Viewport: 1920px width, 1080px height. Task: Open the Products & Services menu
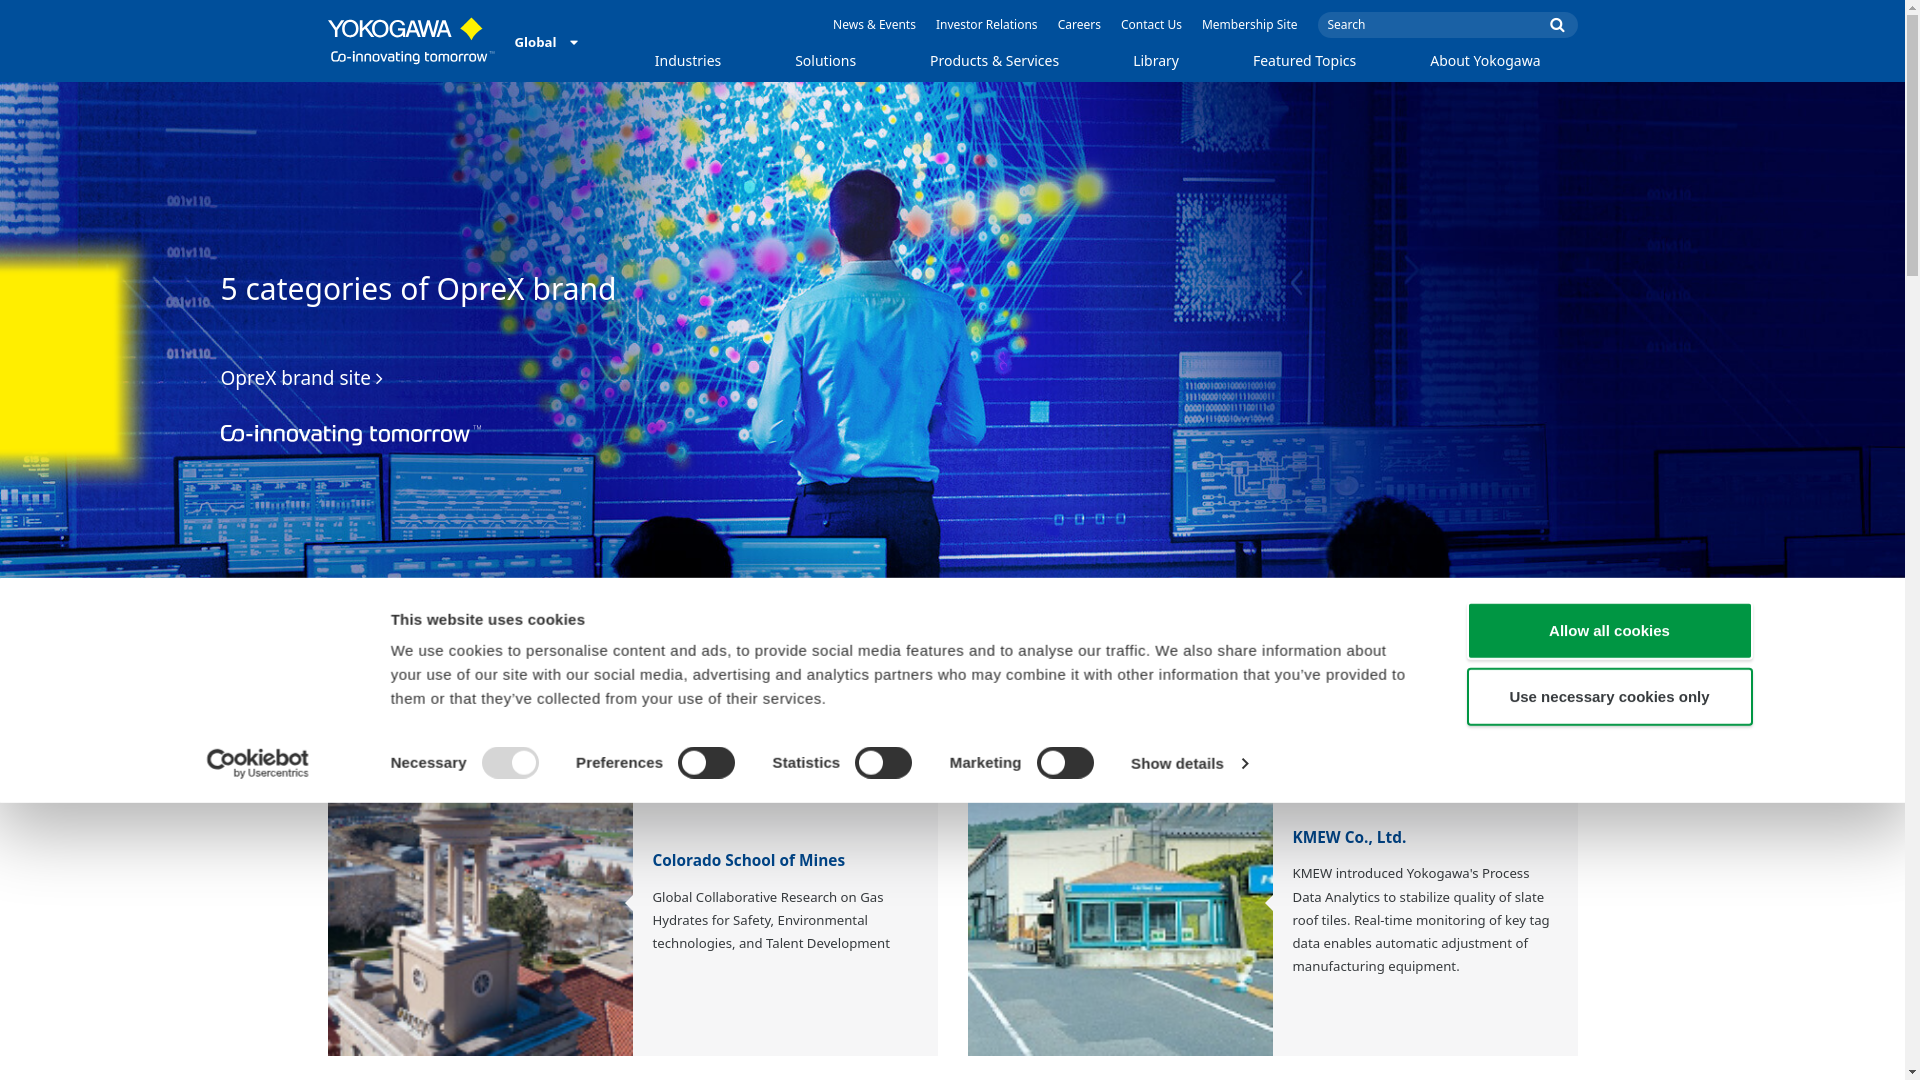pos(994,61)
